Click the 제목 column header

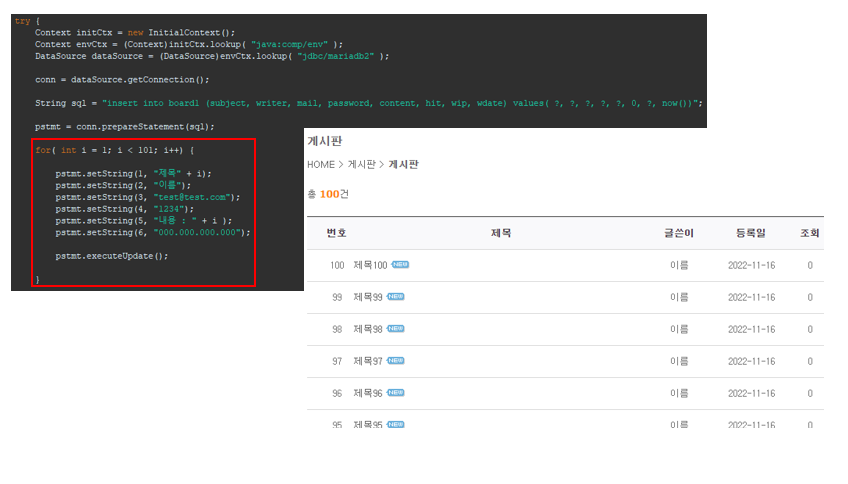(501, 233)
